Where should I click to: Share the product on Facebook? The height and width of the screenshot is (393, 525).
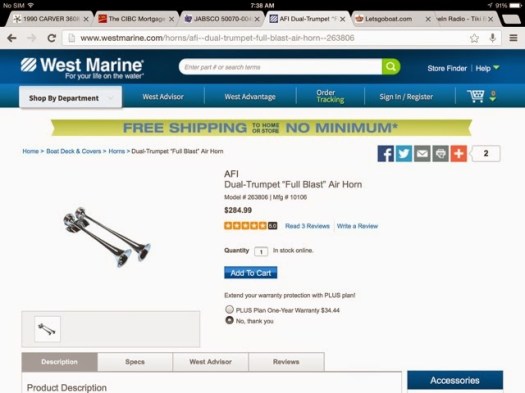click(386, 154)
